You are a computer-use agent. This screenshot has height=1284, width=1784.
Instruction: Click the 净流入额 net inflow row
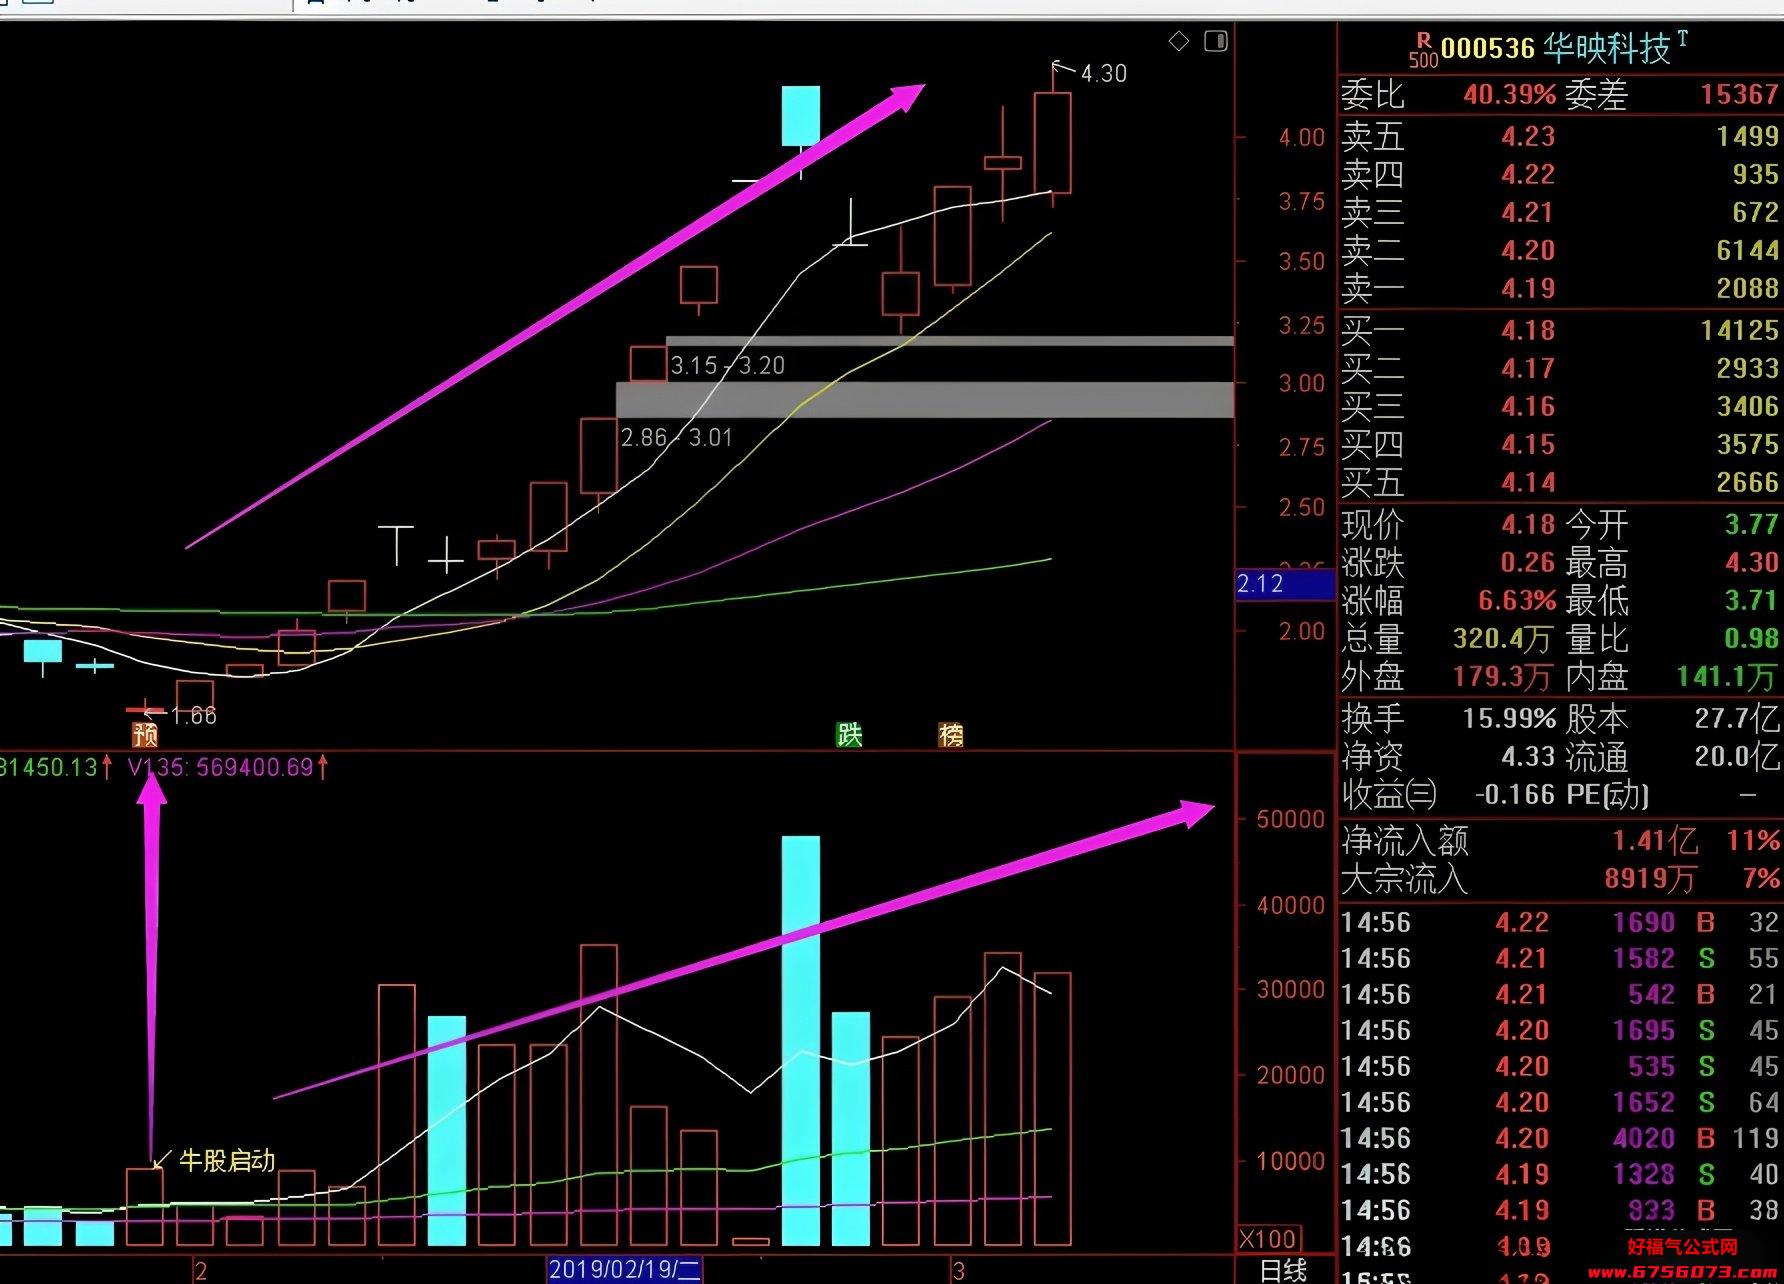point(1560,840)
